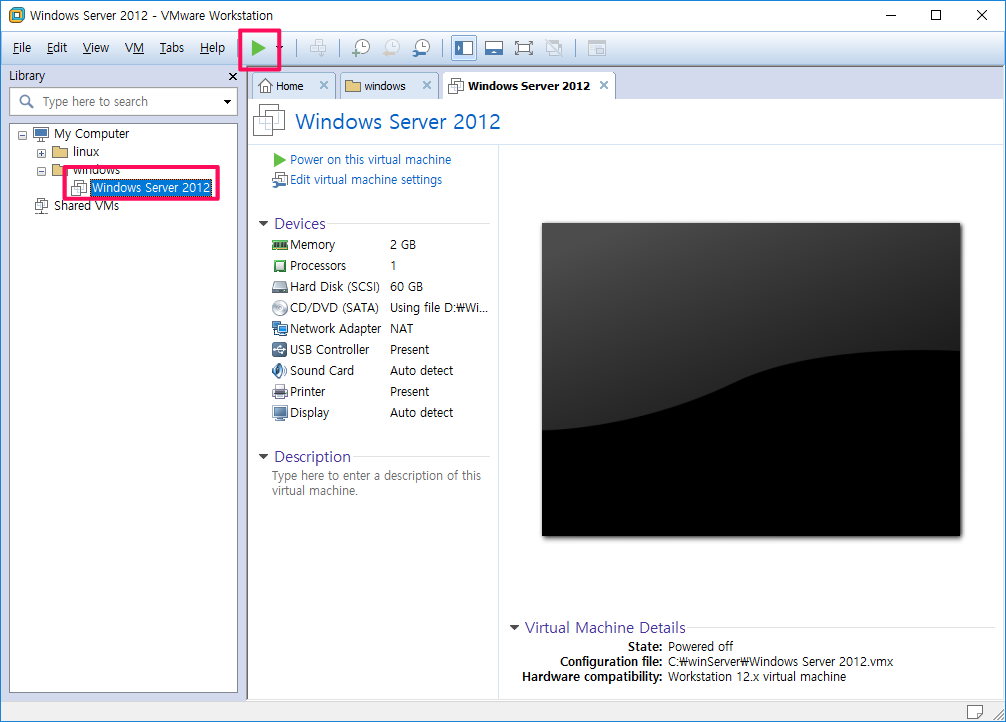Collapse the windows folder node
The image size is (1006, 722).
[x=41, y=171]
